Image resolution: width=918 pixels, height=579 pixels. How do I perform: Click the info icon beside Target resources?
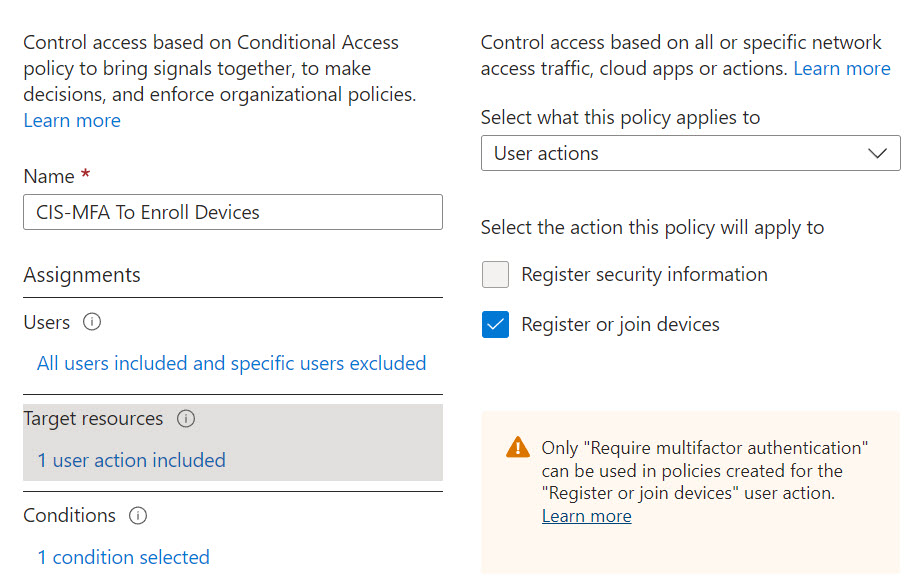click(x=186, y=419)
